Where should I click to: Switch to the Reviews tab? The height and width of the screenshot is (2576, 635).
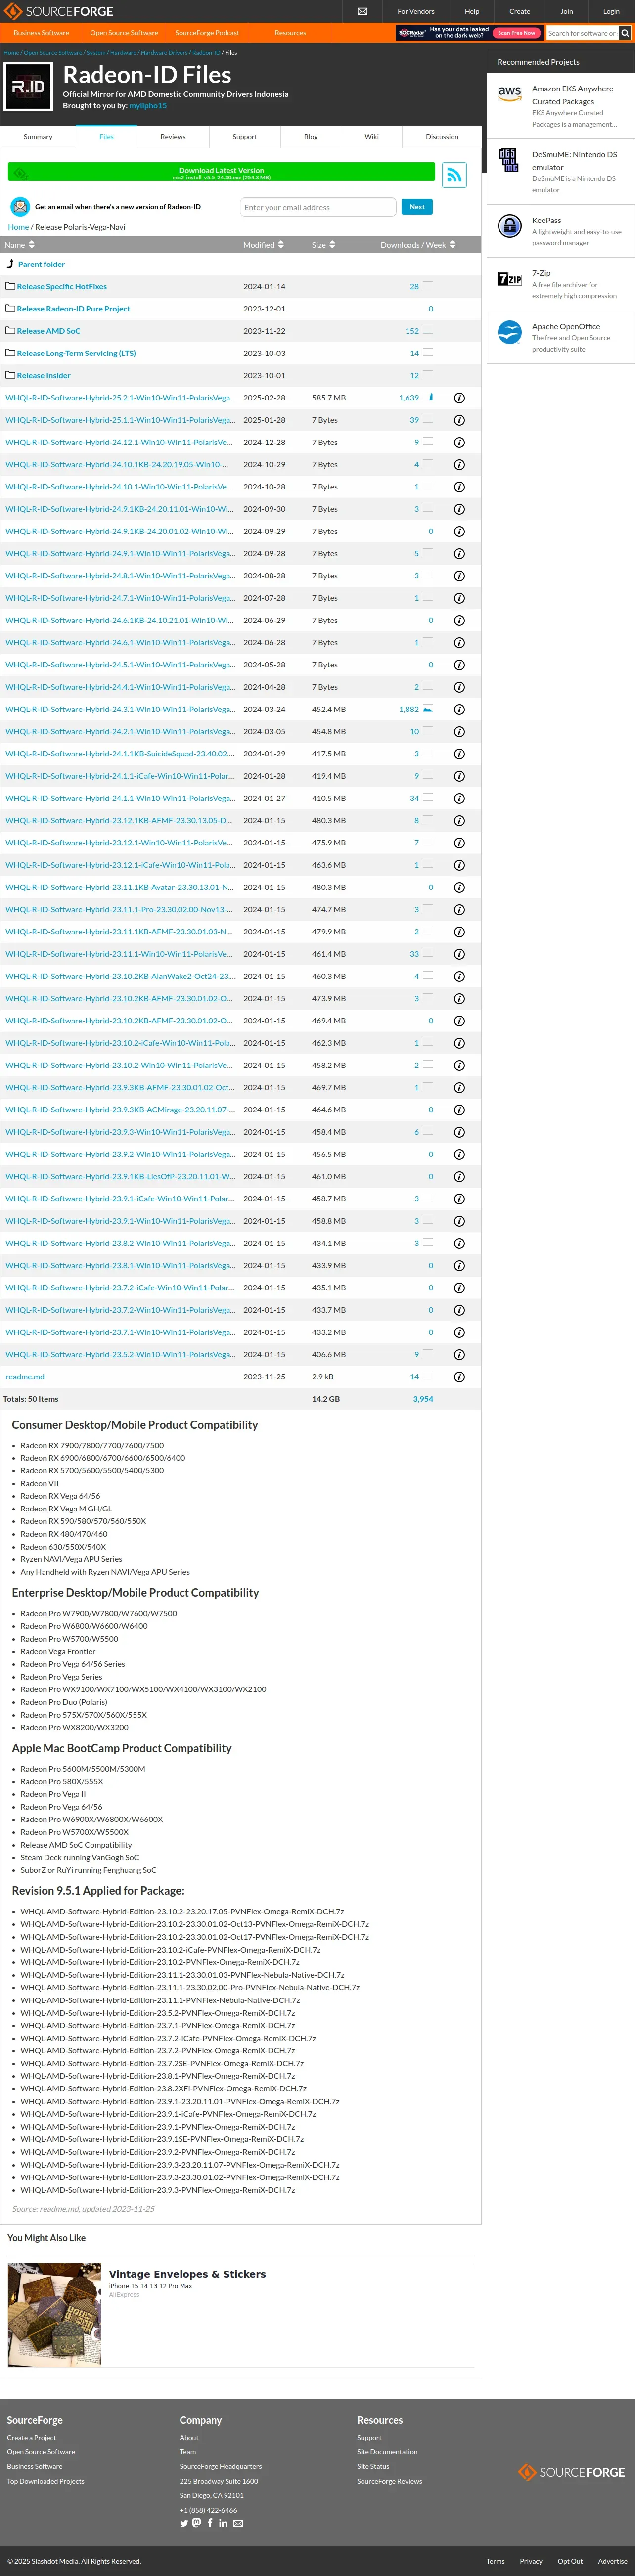(173, 137)
